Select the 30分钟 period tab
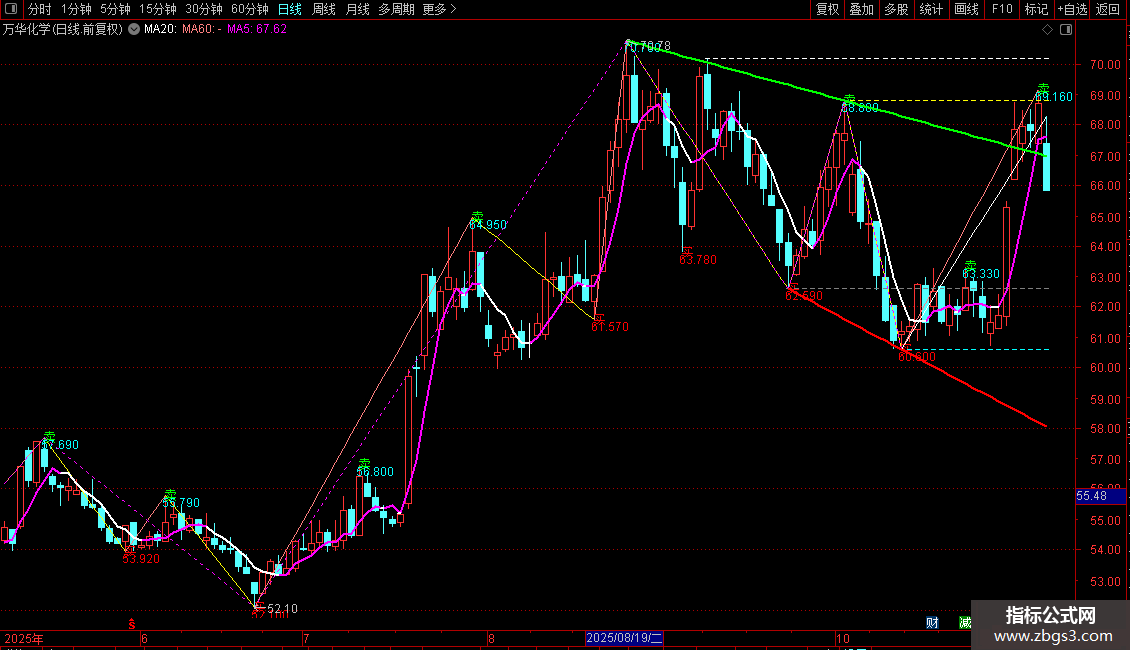Viewport: 1130px width, 650px height. [x=204, y=9]
